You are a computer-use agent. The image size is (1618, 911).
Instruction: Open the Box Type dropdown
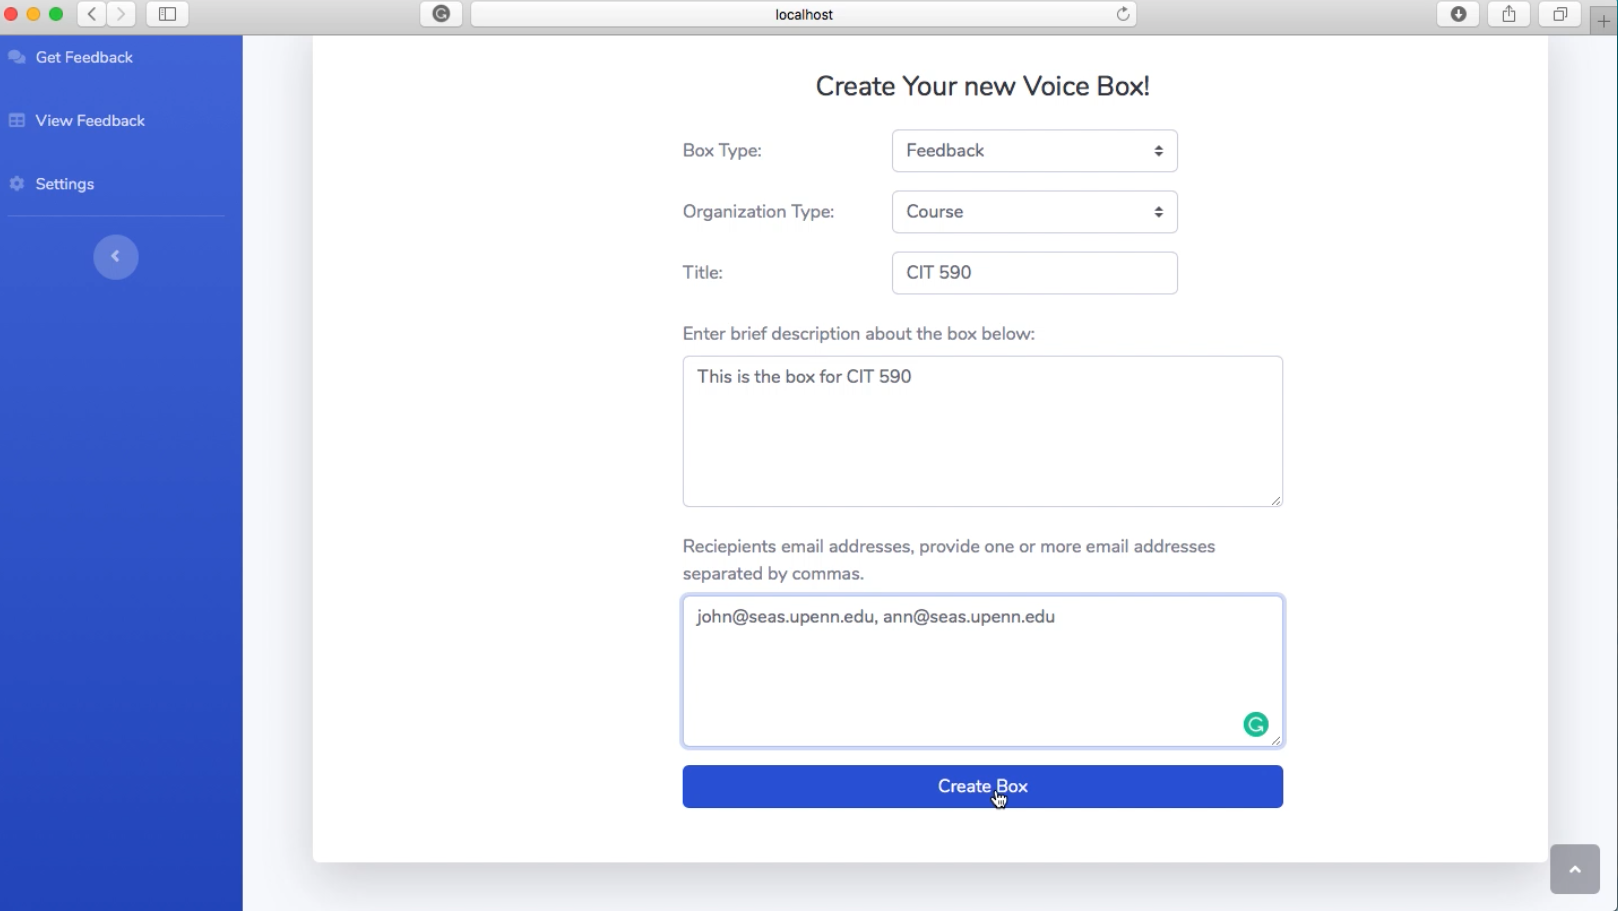pyautogui.click(x=1035, y=151)
